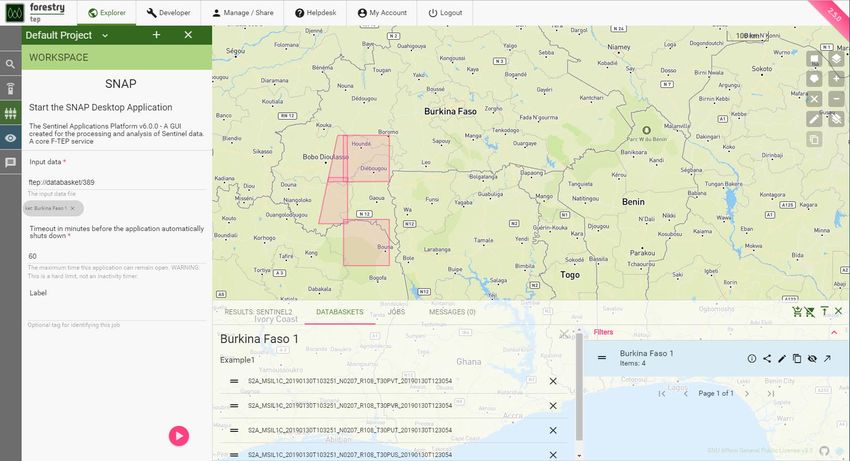Viewport: 850px width, 461px height.
Task: Open the GitHub link icon
Action: click(x=824, y=451)
